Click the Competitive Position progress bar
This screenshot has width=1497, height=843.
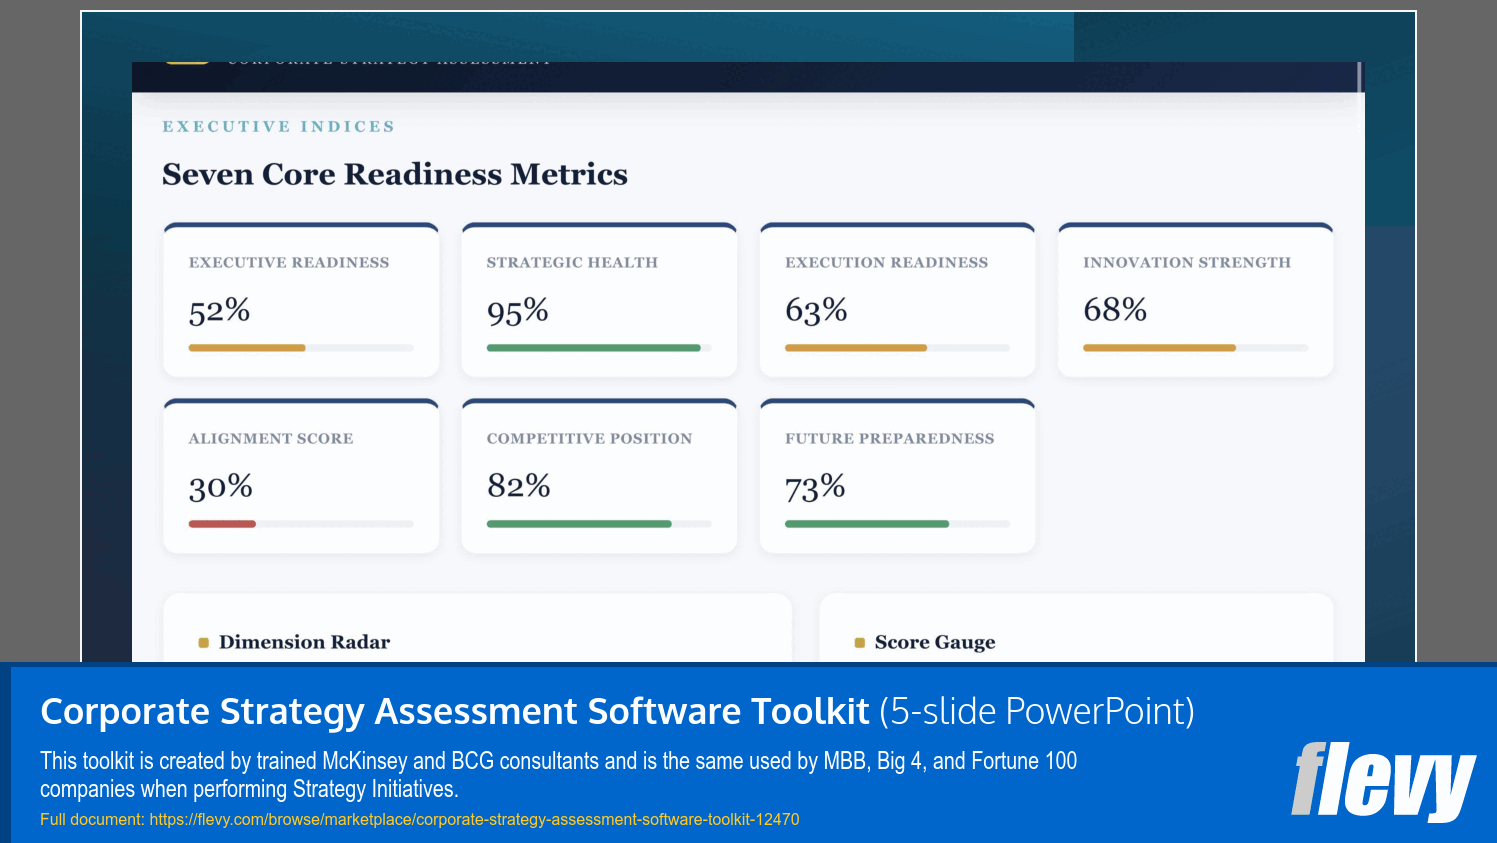[599, 524]
